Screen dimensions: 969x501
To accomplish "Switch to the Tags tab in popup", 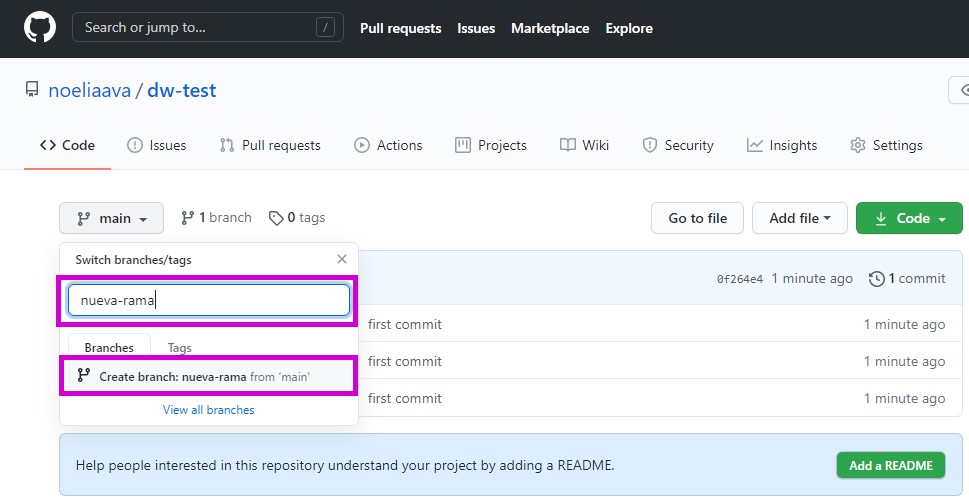I will click(180, 348).
